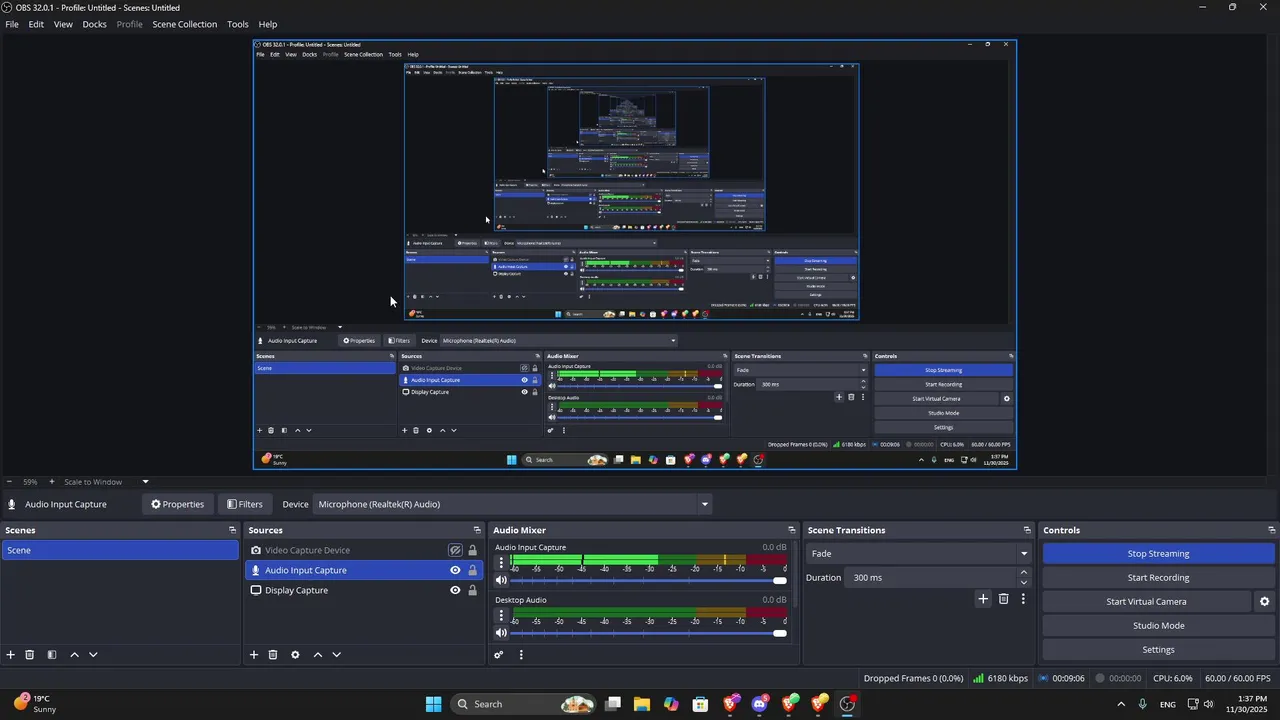The width and height of the screenshot is (1280, 720).
Task: Click the Stop Streaming button
Action: tap(1159, 554)
